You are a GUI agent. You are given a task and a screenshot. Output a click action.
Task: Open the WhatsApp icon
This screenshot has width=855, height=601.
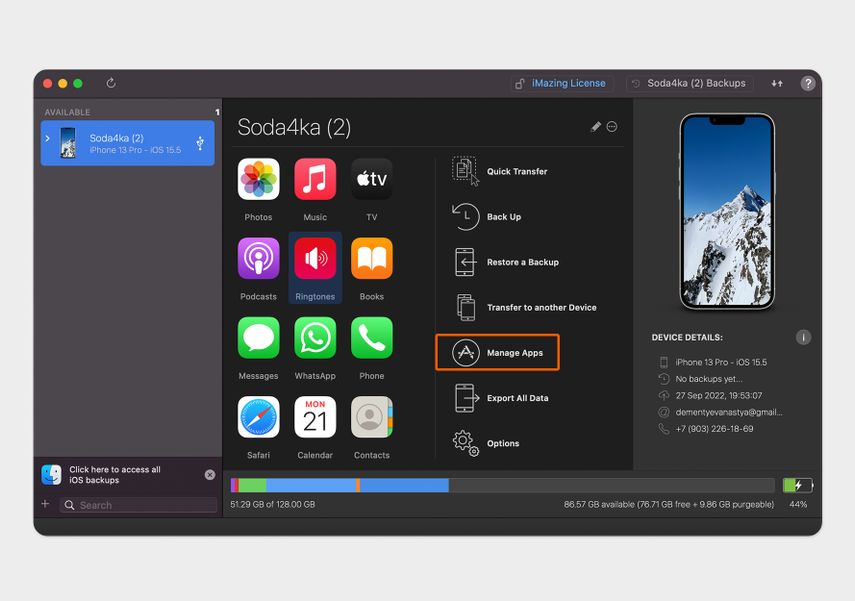[315, 338]
